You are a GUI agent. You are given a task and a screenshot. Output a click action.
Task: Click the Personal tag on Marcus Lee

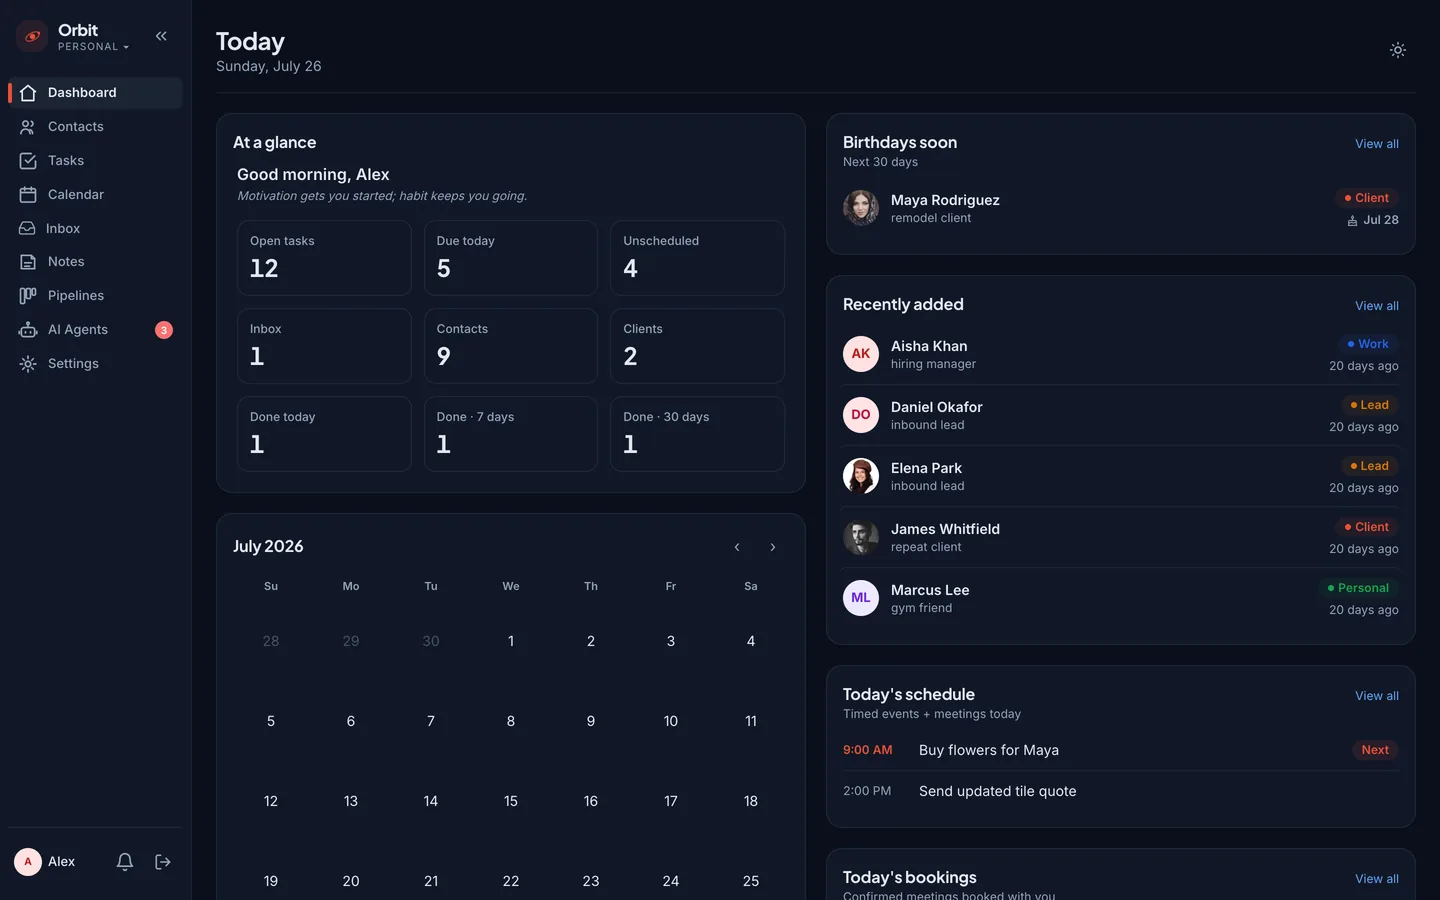(1358, 588)
